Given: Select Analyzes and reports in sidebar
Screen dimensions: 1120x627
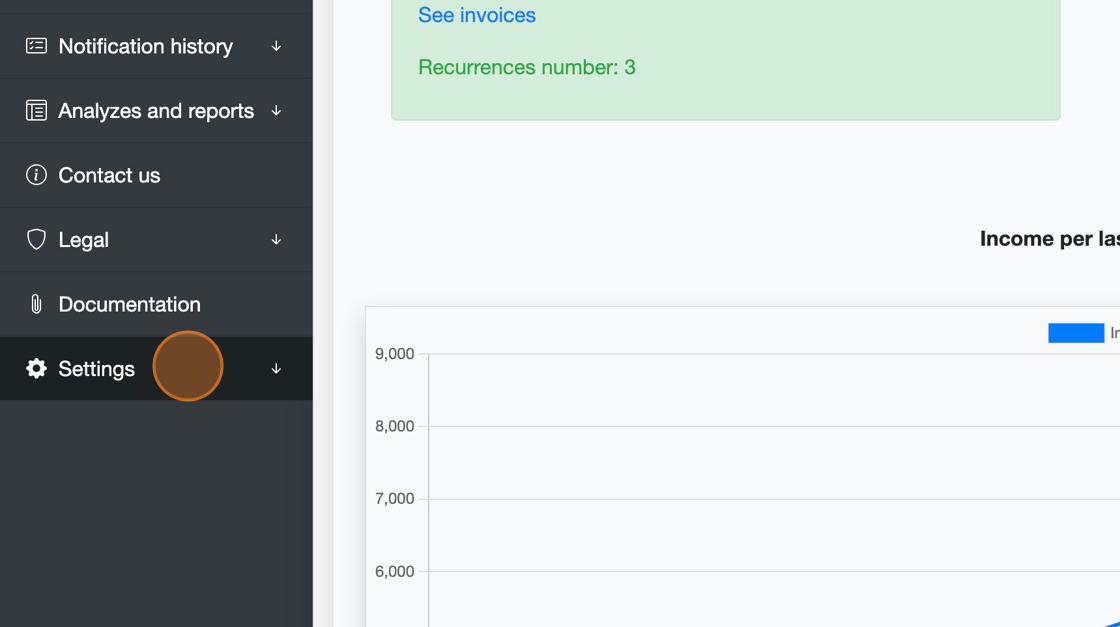Looking at the screenshot, I should coord(156,111).
